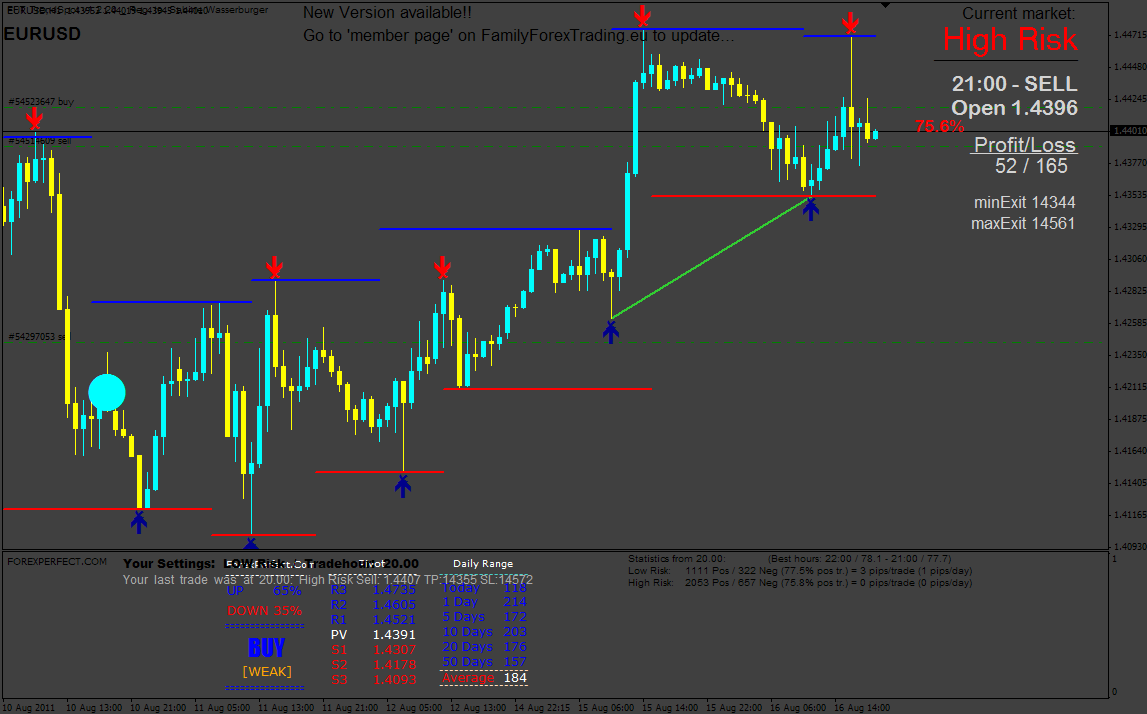This screenshot has height=714, width=1147.
Task: Click the 1.43060 price axis label
Action: (x=1129, y=258)
